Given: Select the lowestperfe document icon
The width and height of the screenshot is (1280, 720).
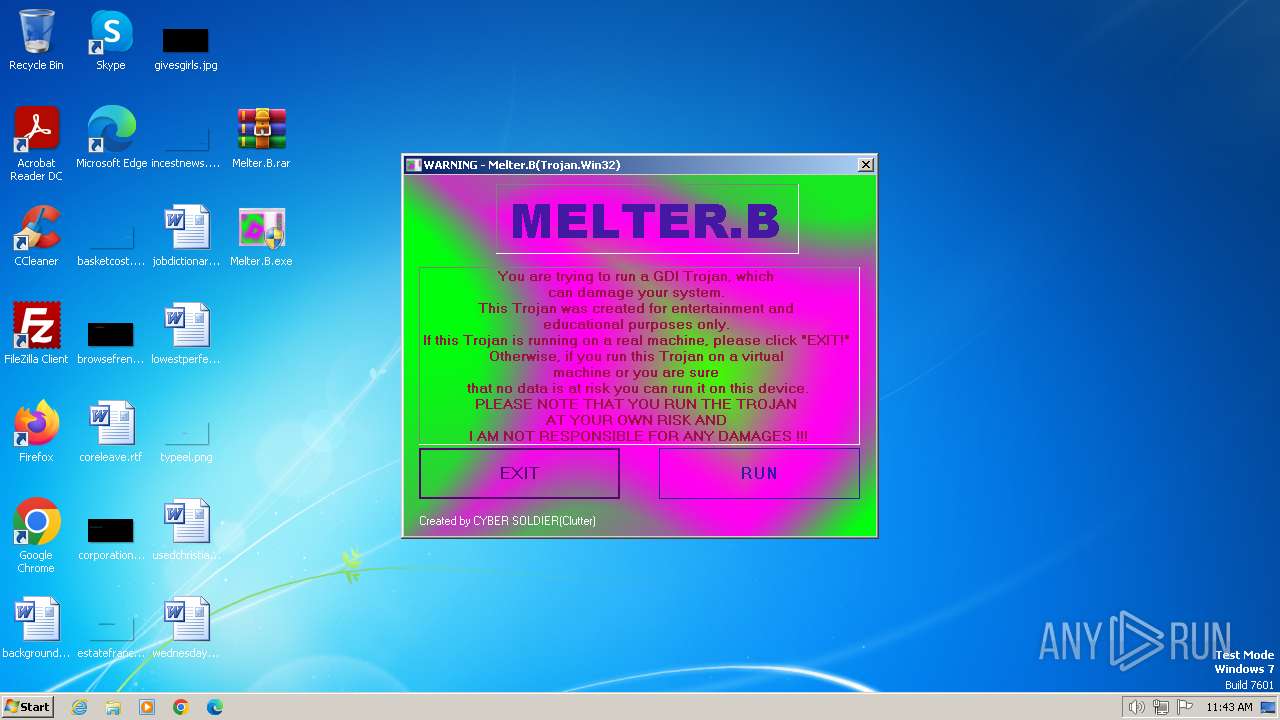Looking at the screenshot, I should 186,334.
